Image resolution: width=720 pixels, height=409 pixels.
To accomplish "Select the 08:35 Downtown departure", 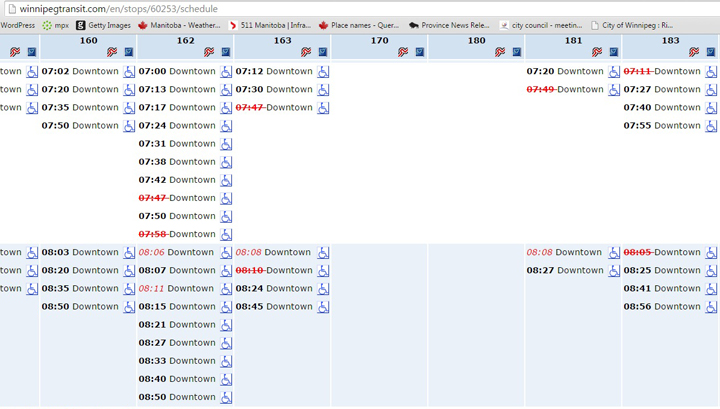I will (x=80, y=288).
